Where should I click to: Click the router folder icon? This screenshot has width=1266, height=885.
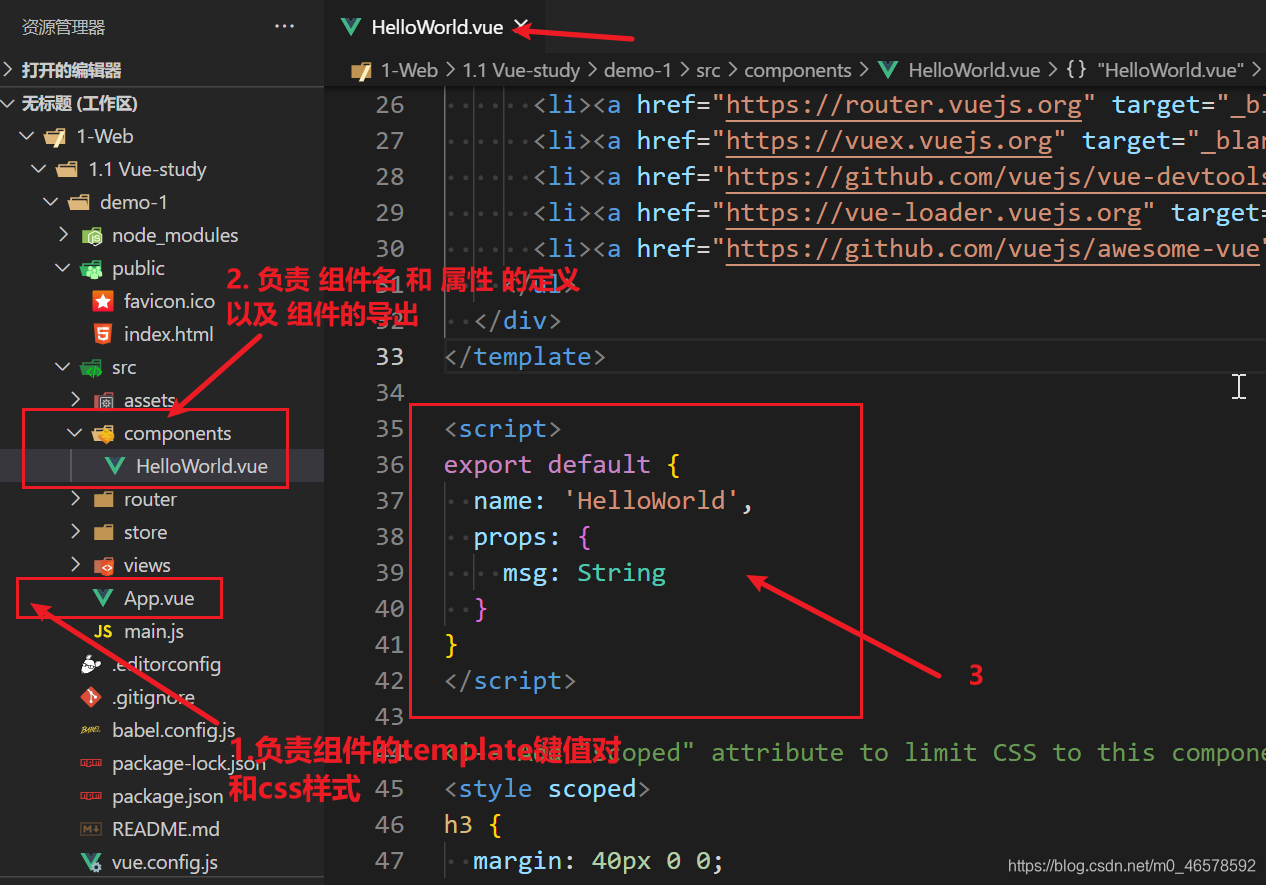(103, 499)
